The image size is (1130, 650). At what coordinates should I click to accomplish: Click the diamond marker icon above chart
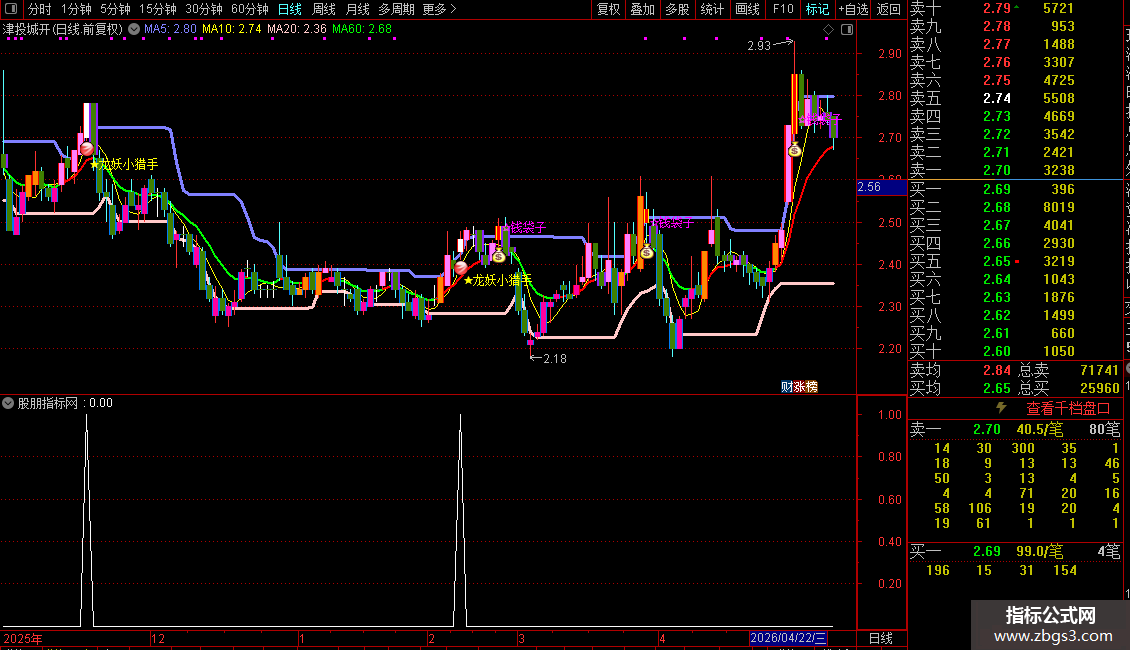pos(828,30)
